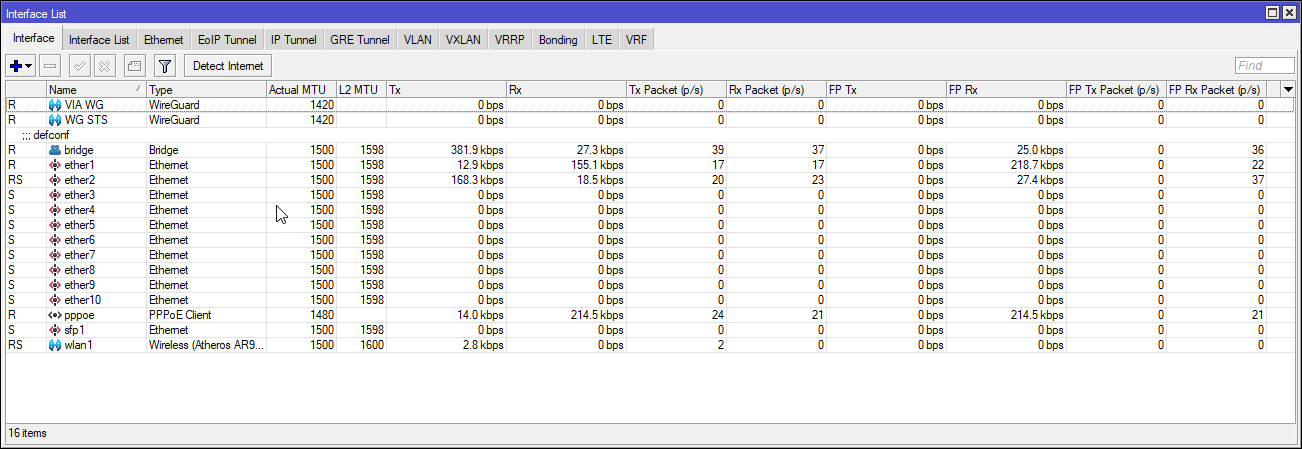Screen dimensions: 1302x449
Task: Open the EoIP Tunnel tab
Action: pyautogui.click(x=227, y=40)
